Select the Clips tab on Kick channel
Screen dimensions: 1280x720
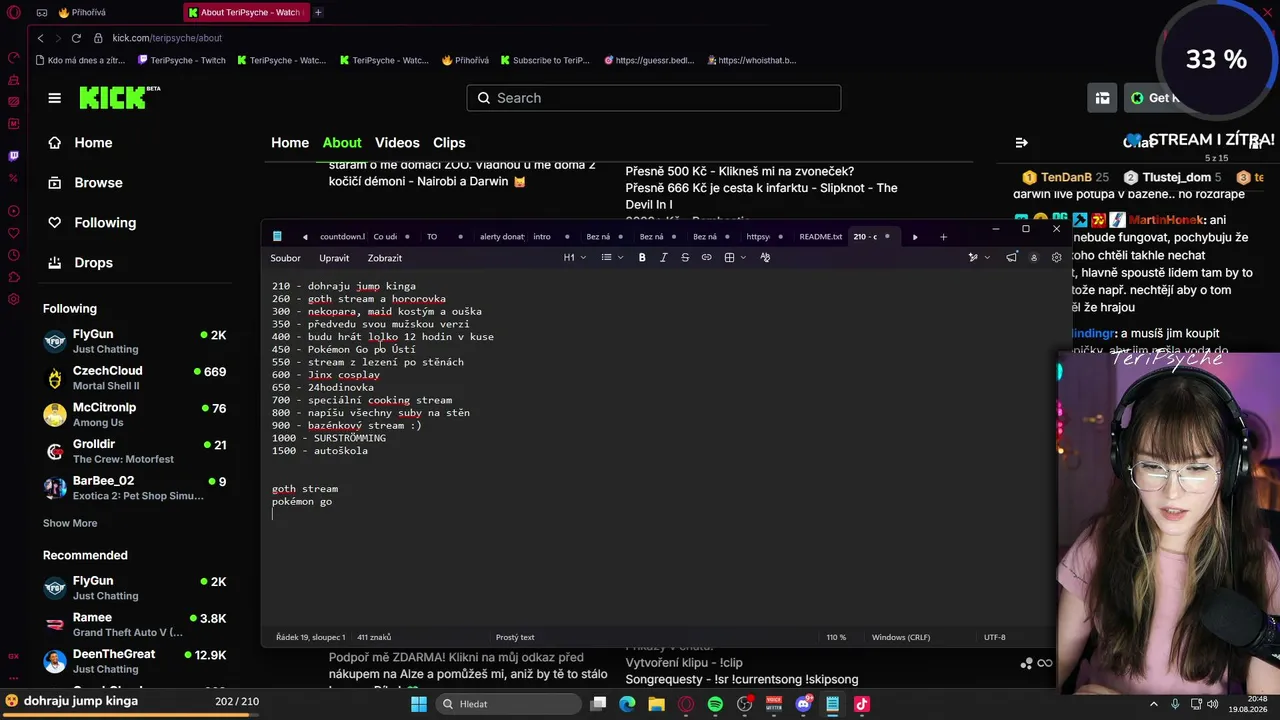(449, 143)
